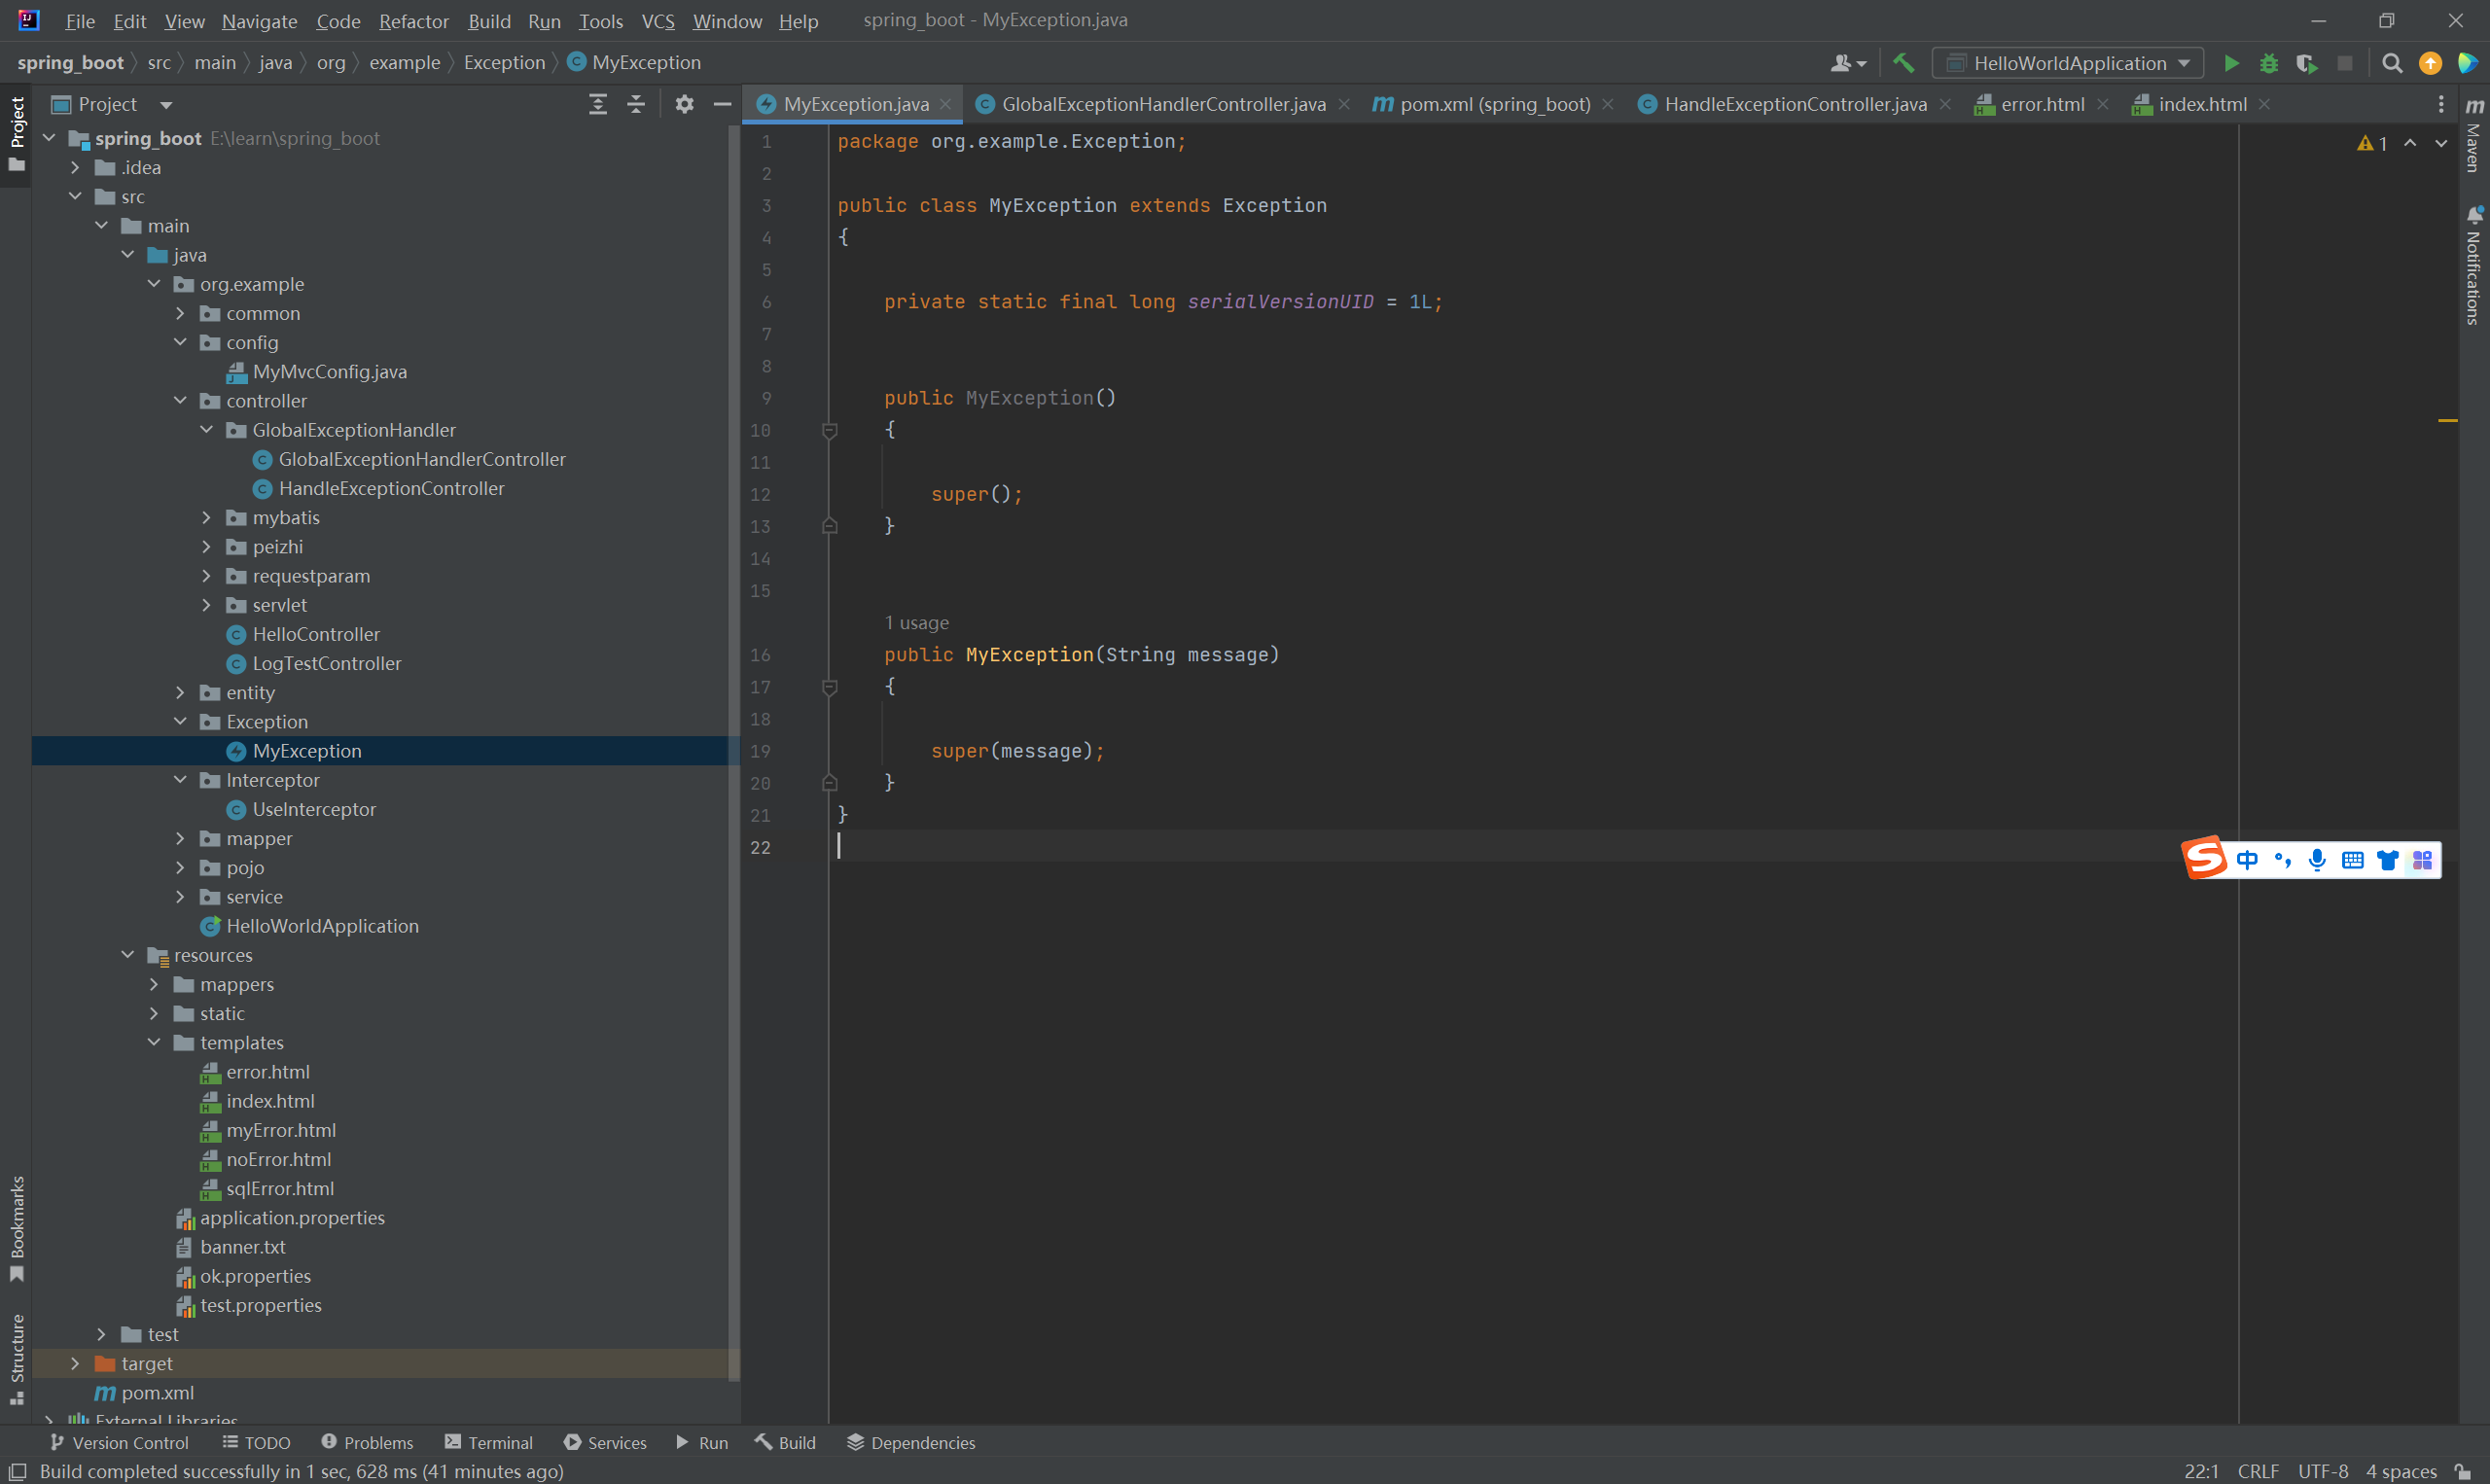2490x1484 pixels.
Task: Select application.properties in project tree
Action: pyautogui.click(x=292, y=1218)
